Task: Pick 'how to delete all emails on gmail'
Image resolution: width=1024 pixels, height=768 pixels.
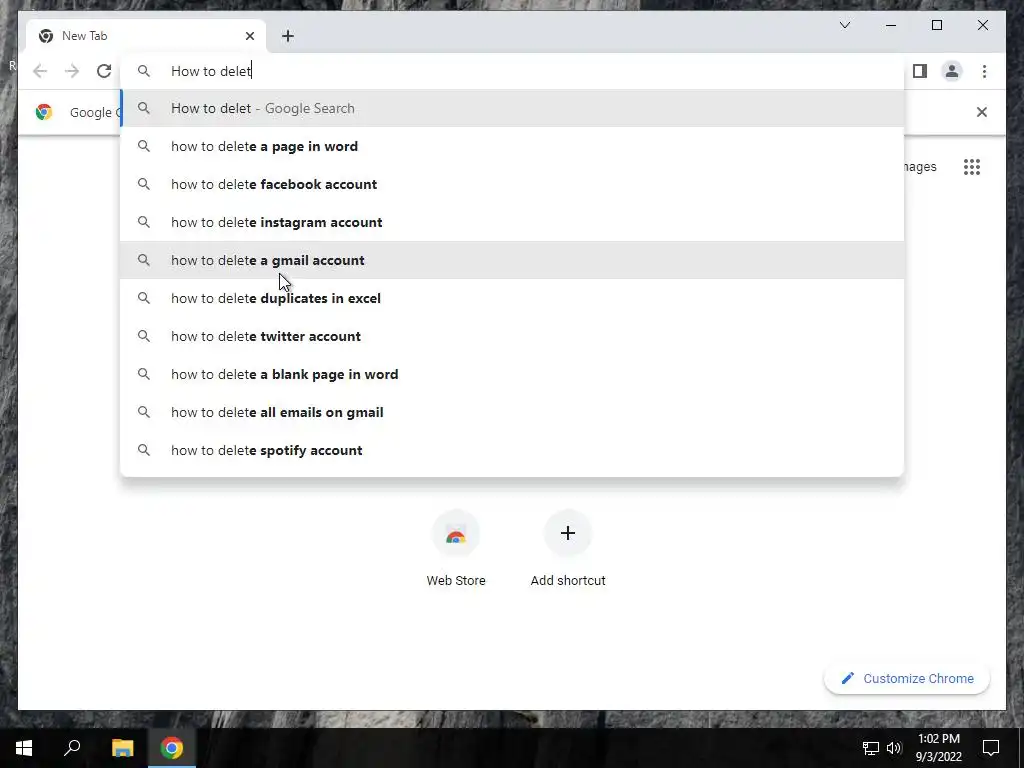Action: tap(512, 412)
